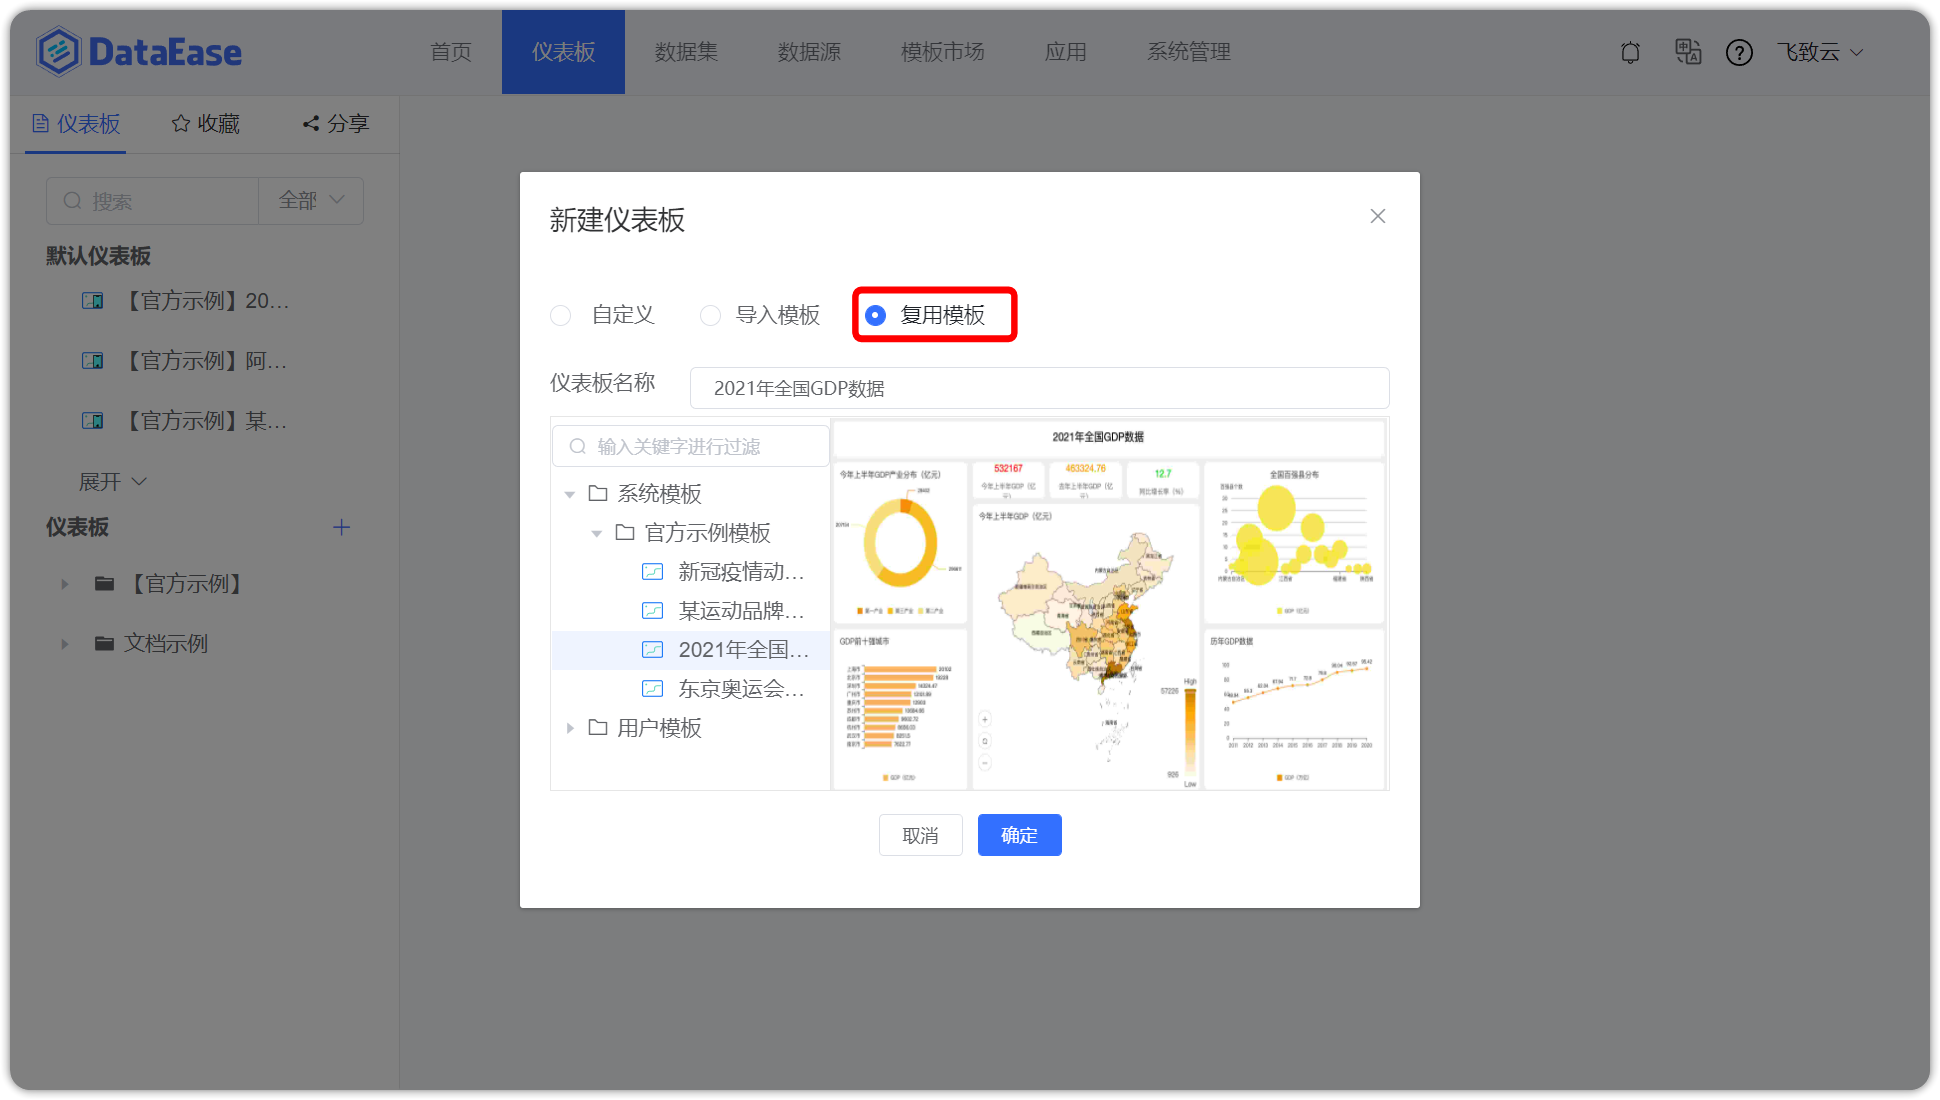Click the 确定 button
The image size is (1940, 1100).
(x=1019, y=835)
